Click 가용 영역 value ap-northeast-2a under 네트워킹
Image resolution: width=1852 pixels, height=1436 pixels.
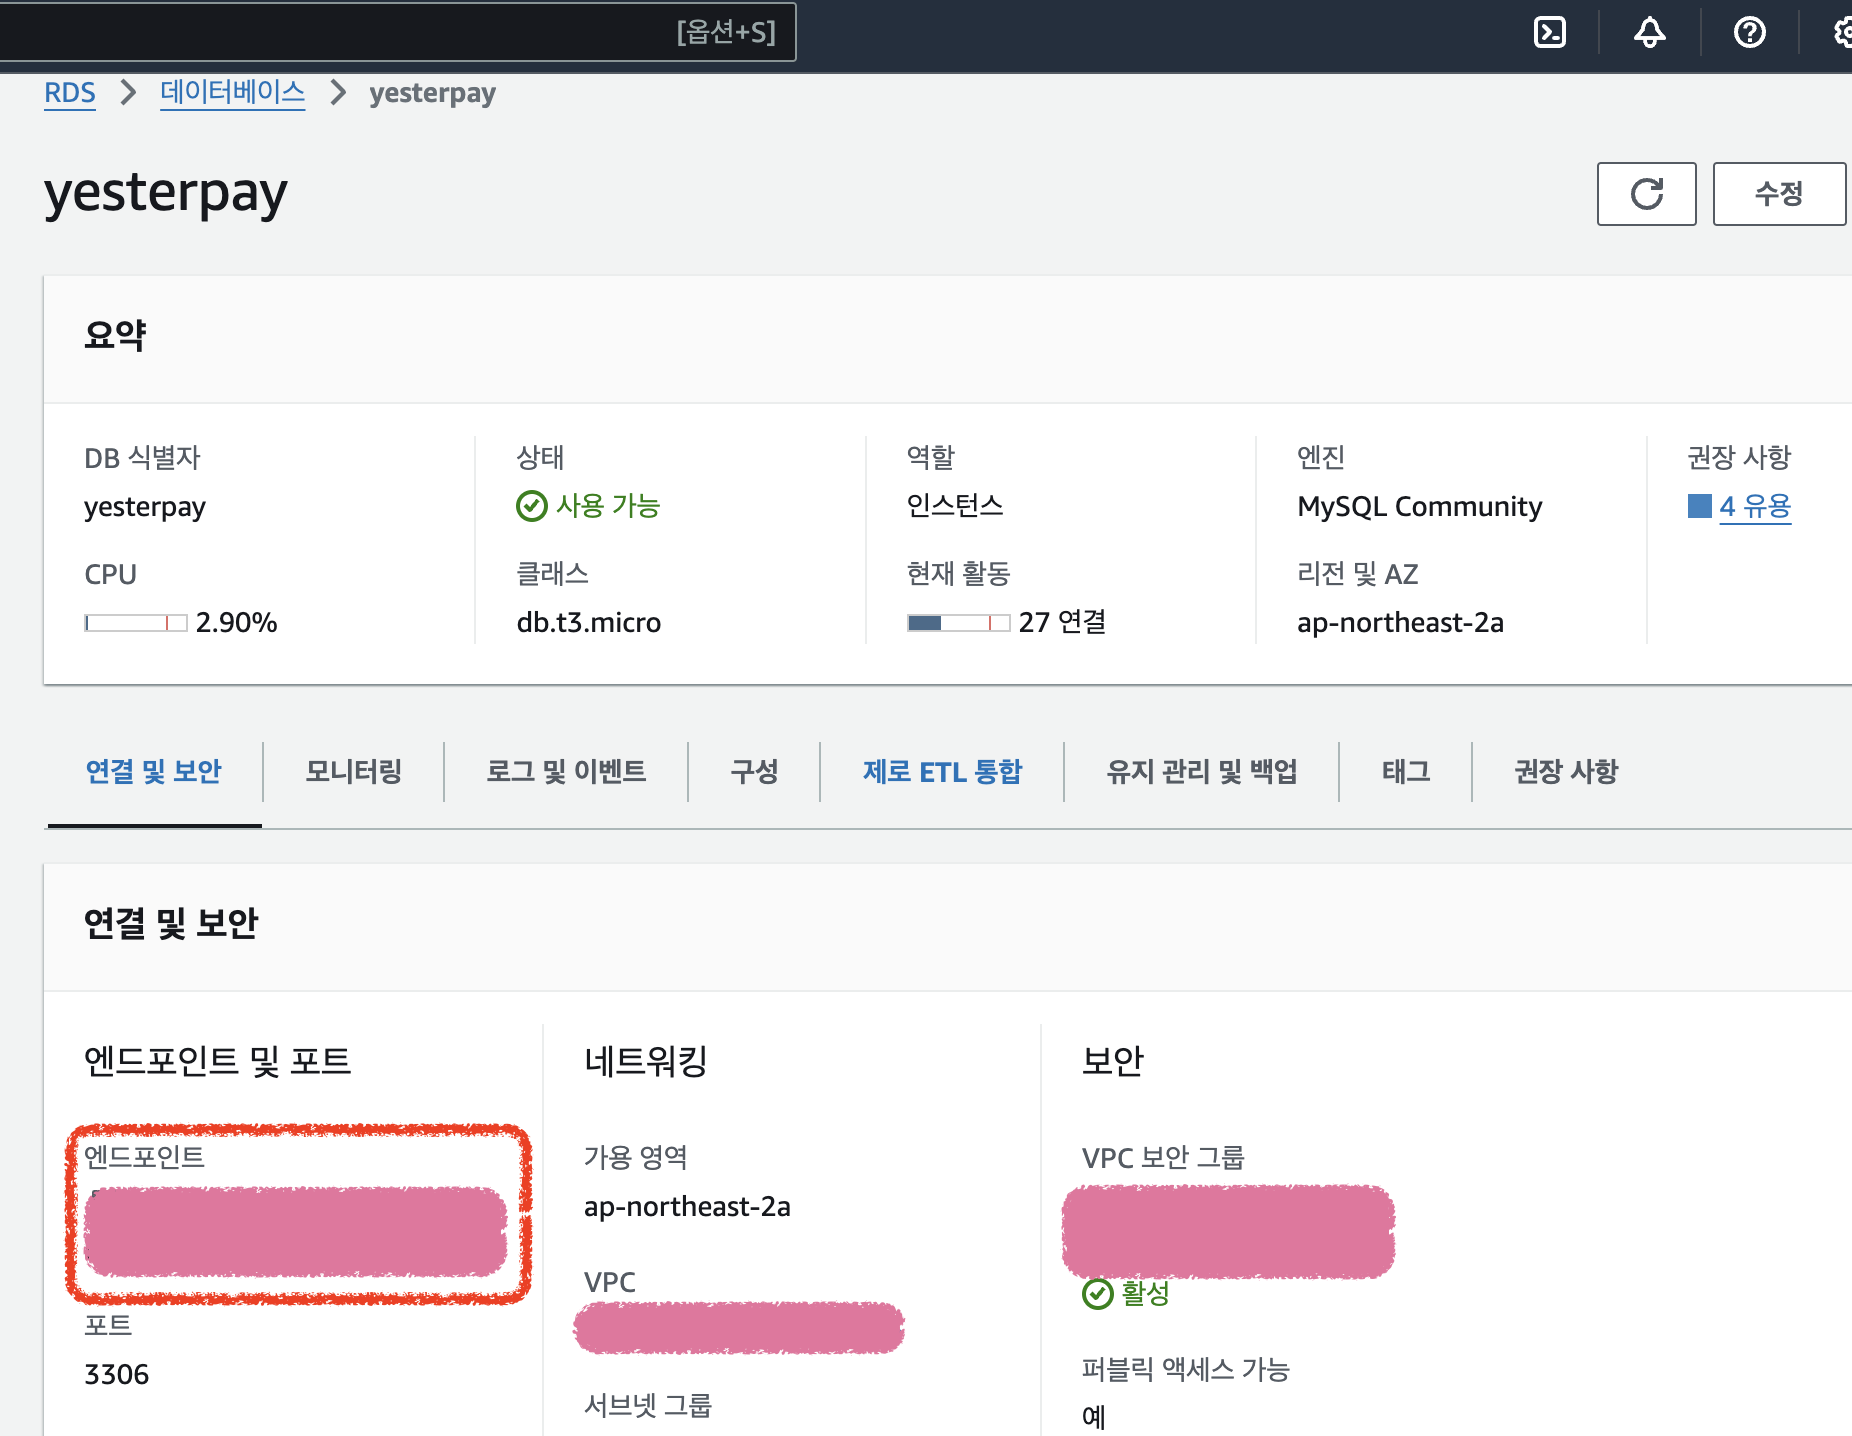tap(687, 1207)
